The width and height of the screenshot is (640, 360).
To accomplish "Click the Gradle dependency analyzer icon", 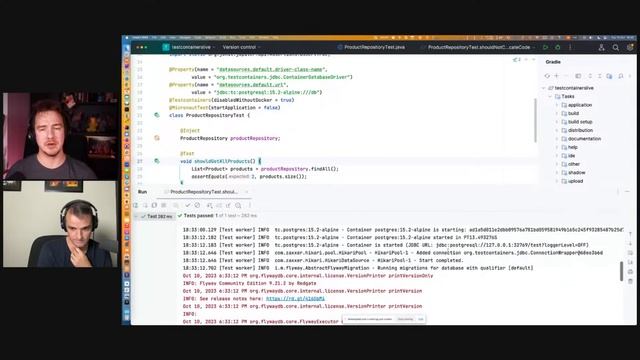I will coord(621,76).
